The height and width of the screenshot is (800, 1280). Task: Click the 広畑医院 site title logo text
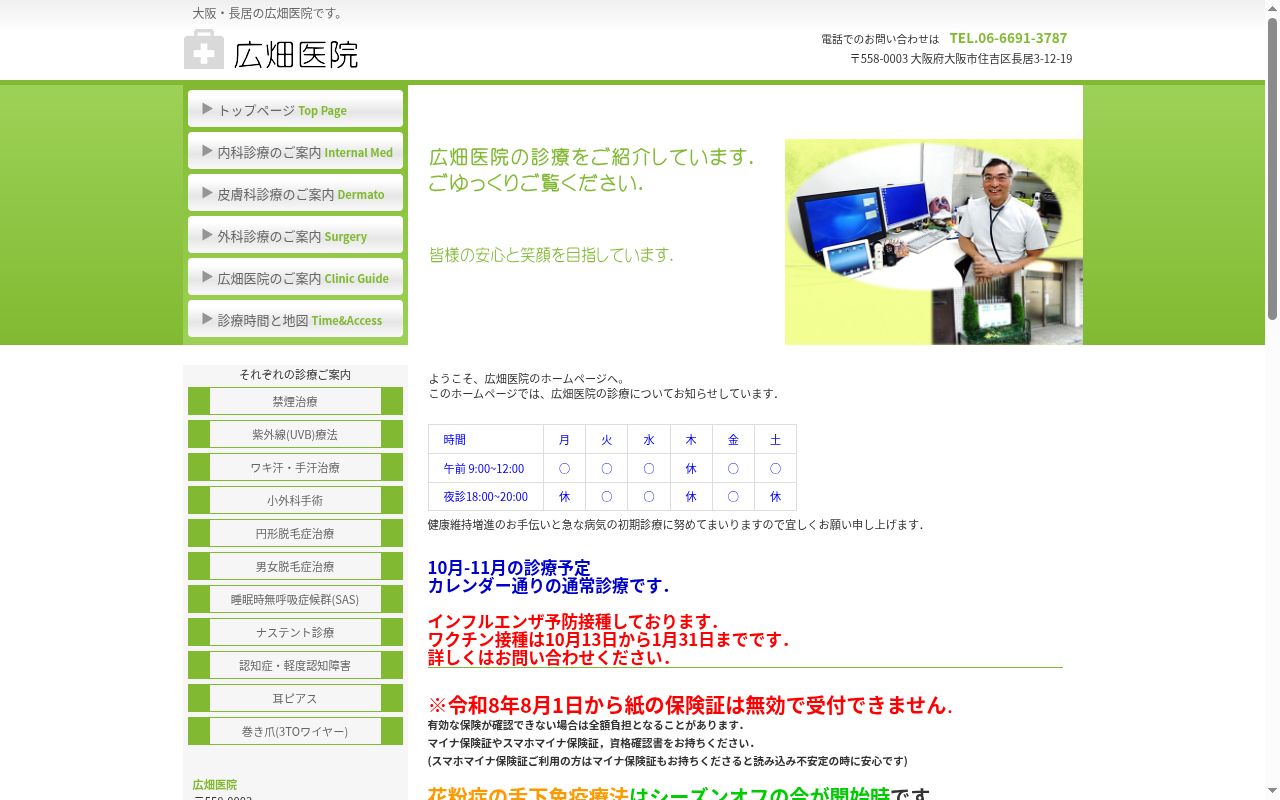[x=296, y=54]
